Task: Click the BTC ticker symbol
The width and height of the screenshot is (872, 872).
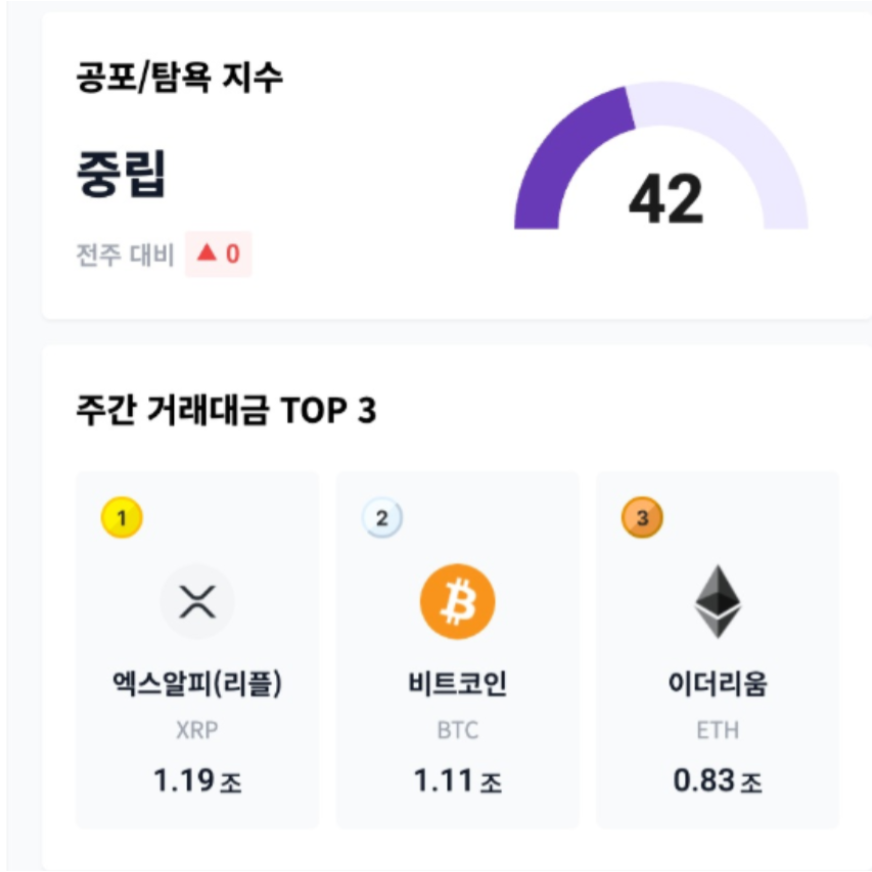Action: click(457, 731)
